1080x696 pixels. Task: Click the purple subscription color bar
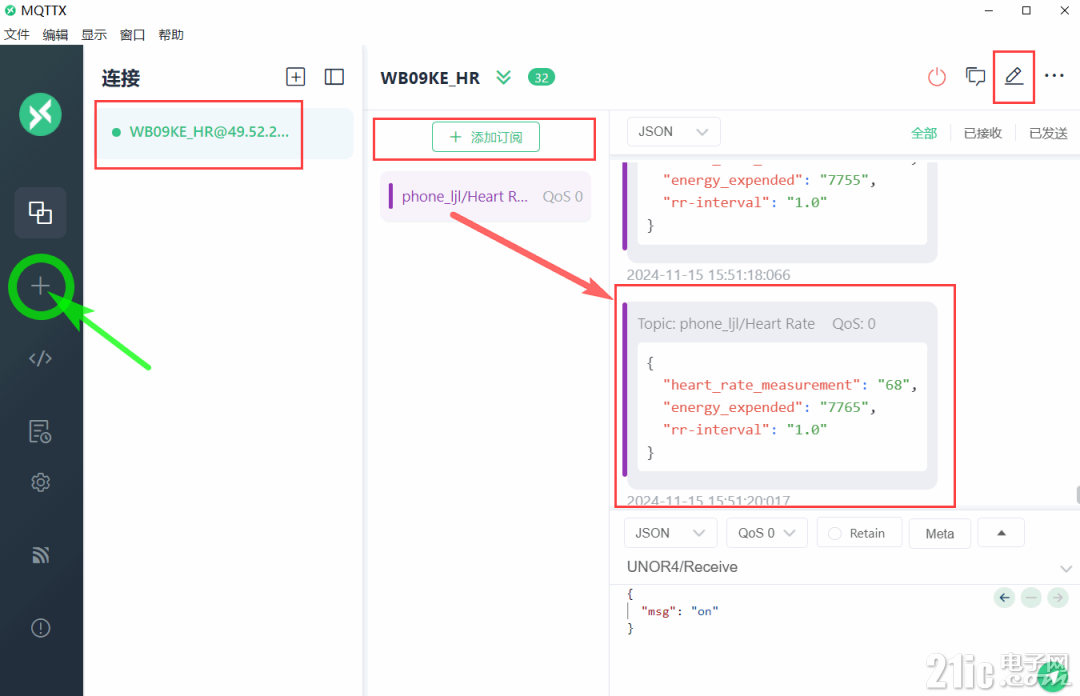391,196
